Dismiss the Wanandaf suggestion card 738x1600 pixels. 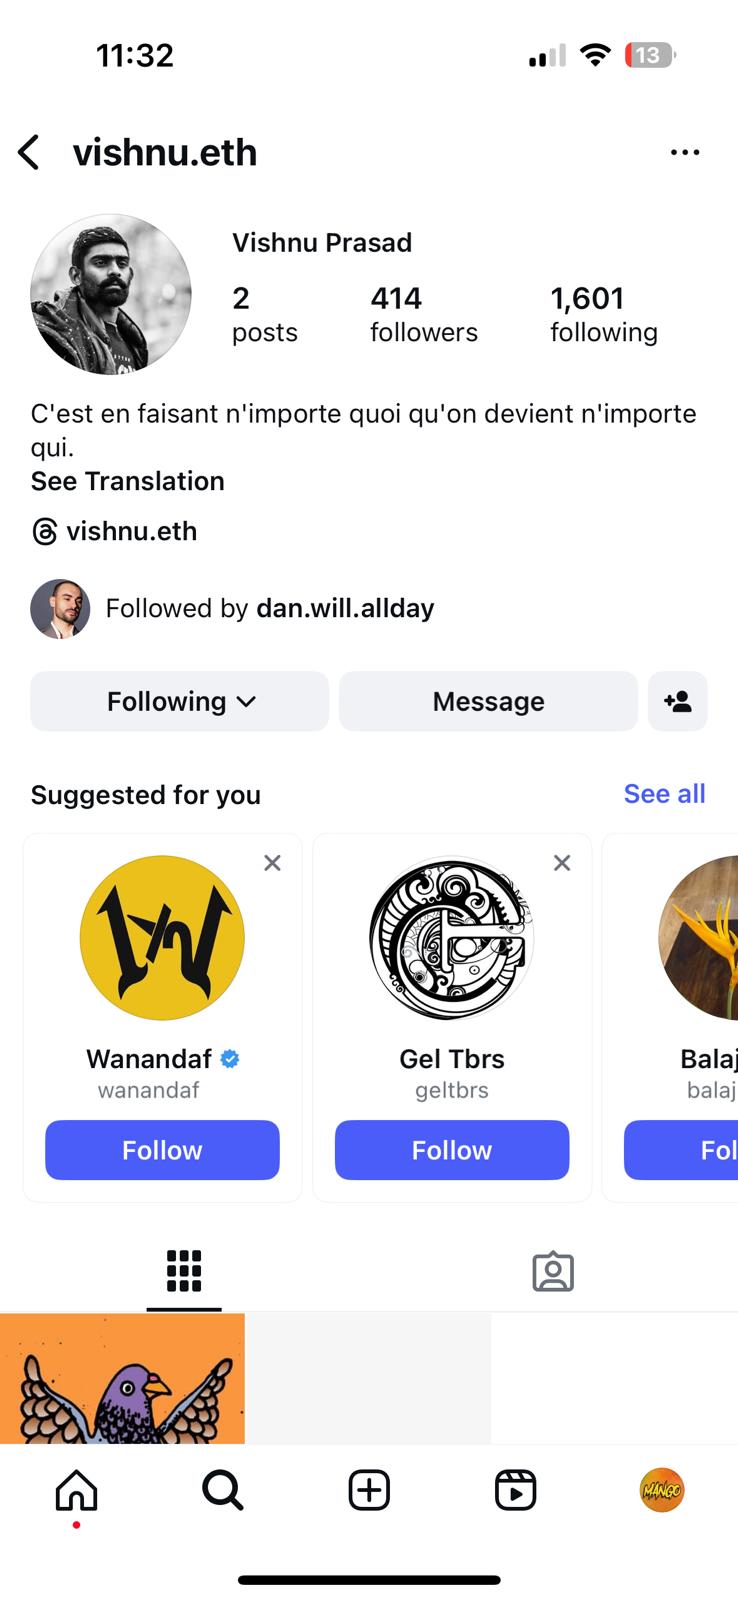(x=272, y=863)
